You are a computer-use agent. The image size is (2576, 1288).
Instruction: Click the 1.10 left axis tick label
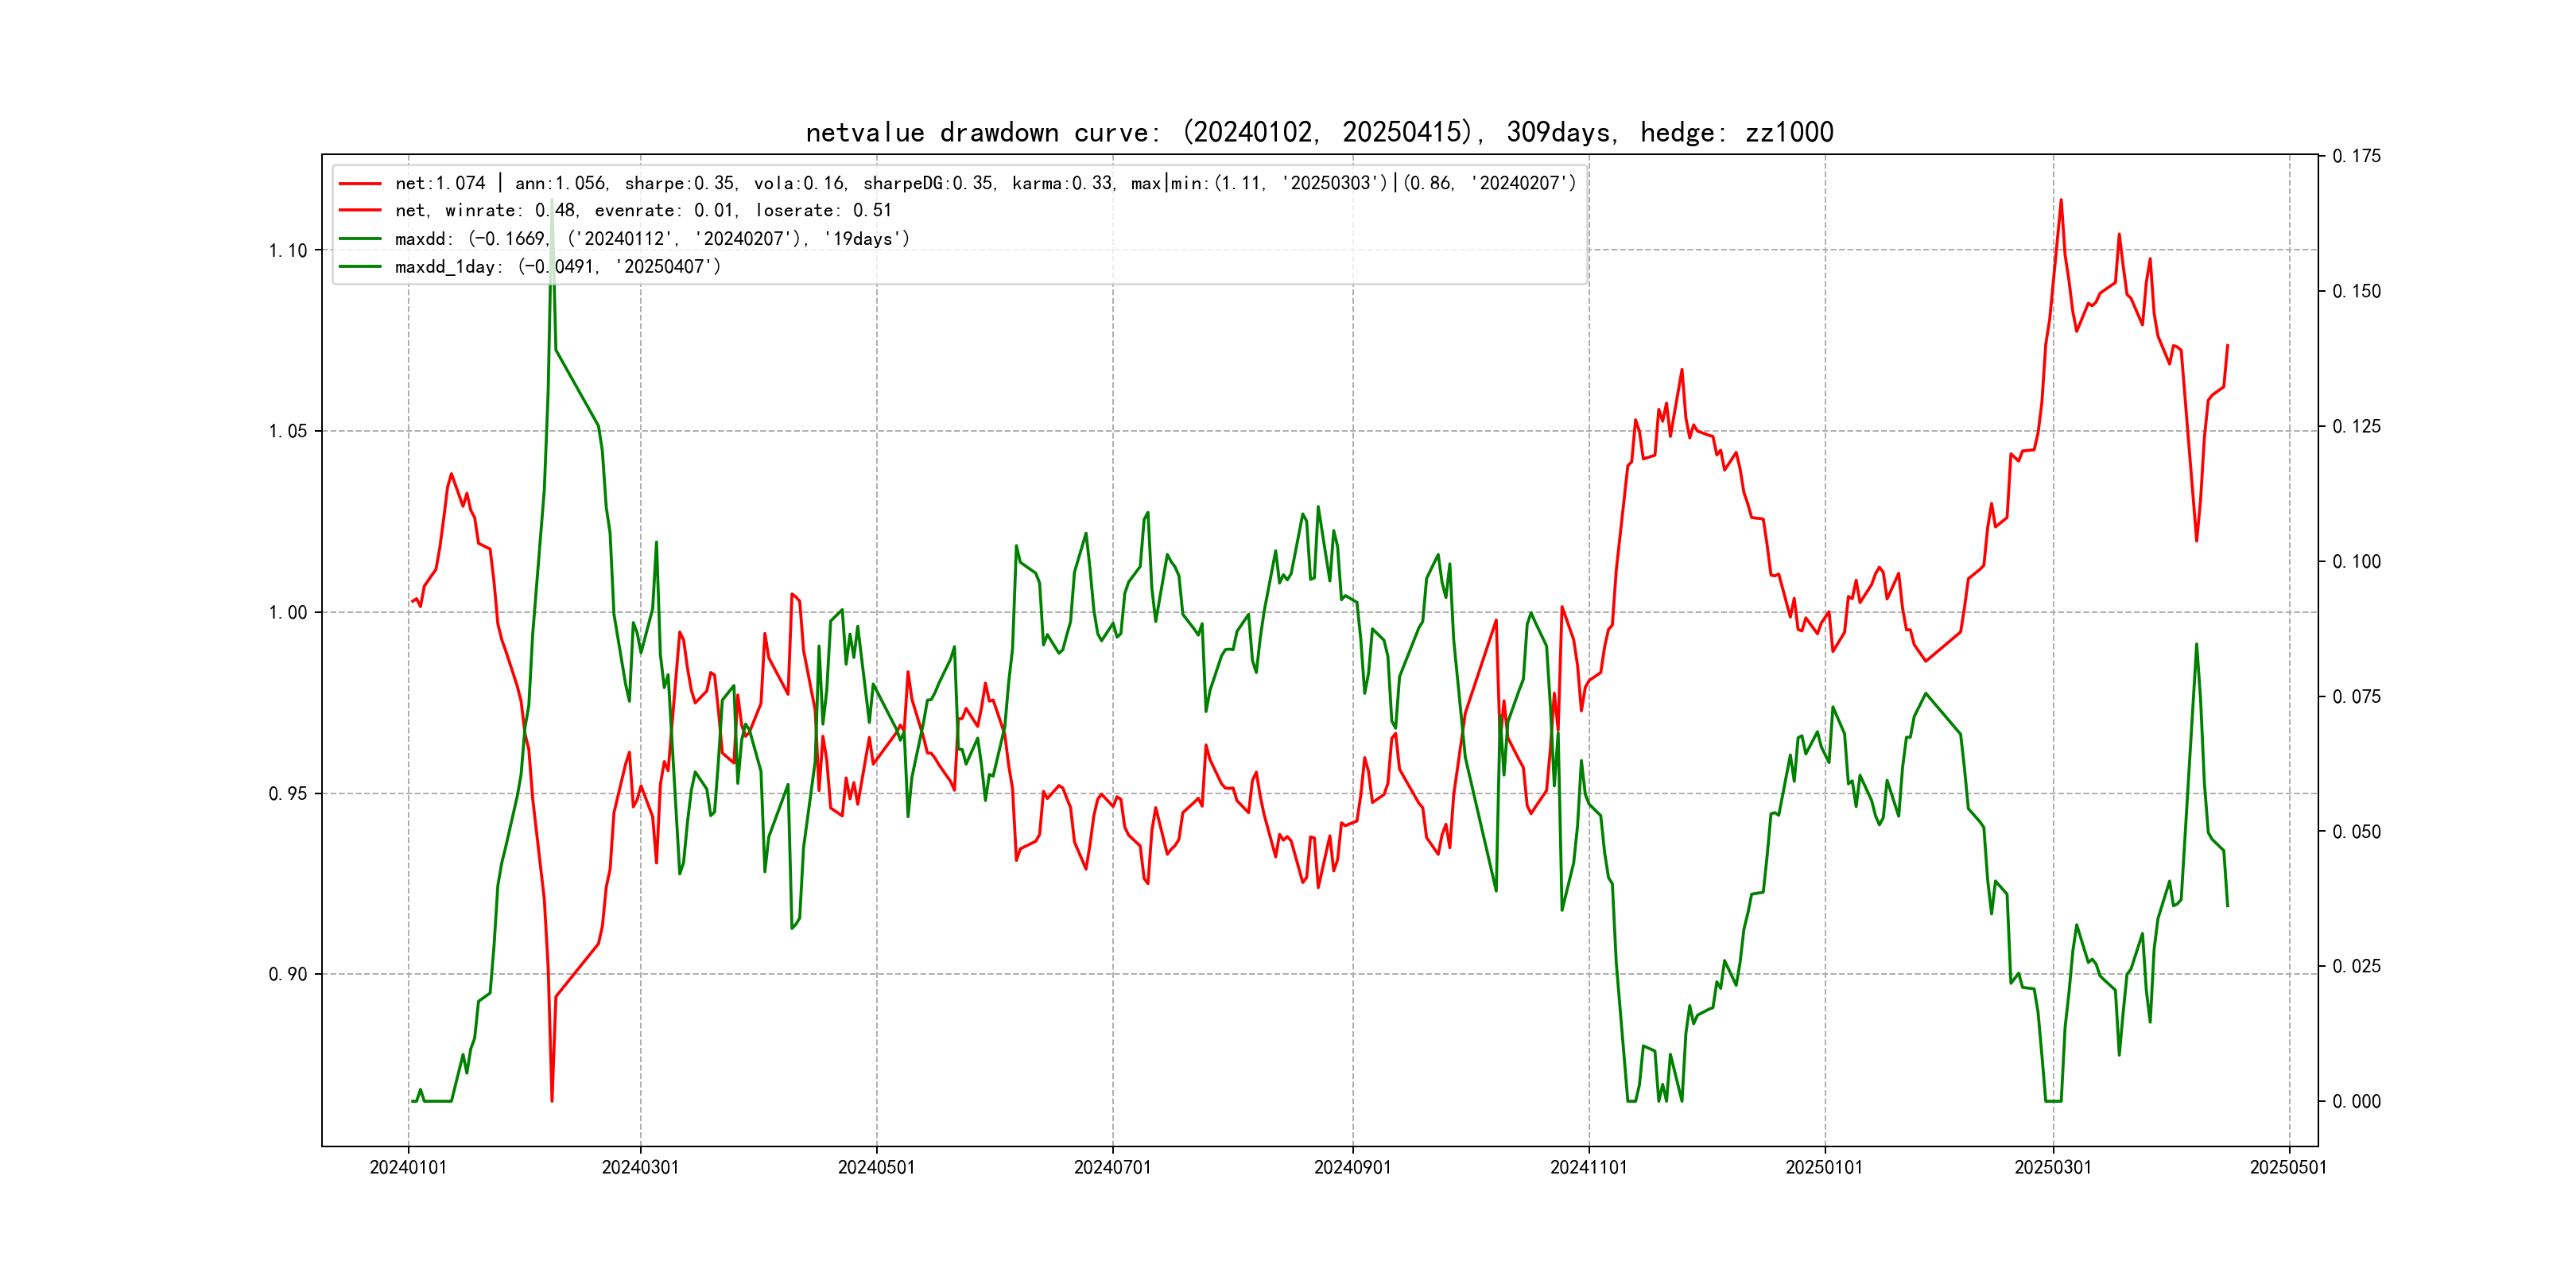[288, 251]
